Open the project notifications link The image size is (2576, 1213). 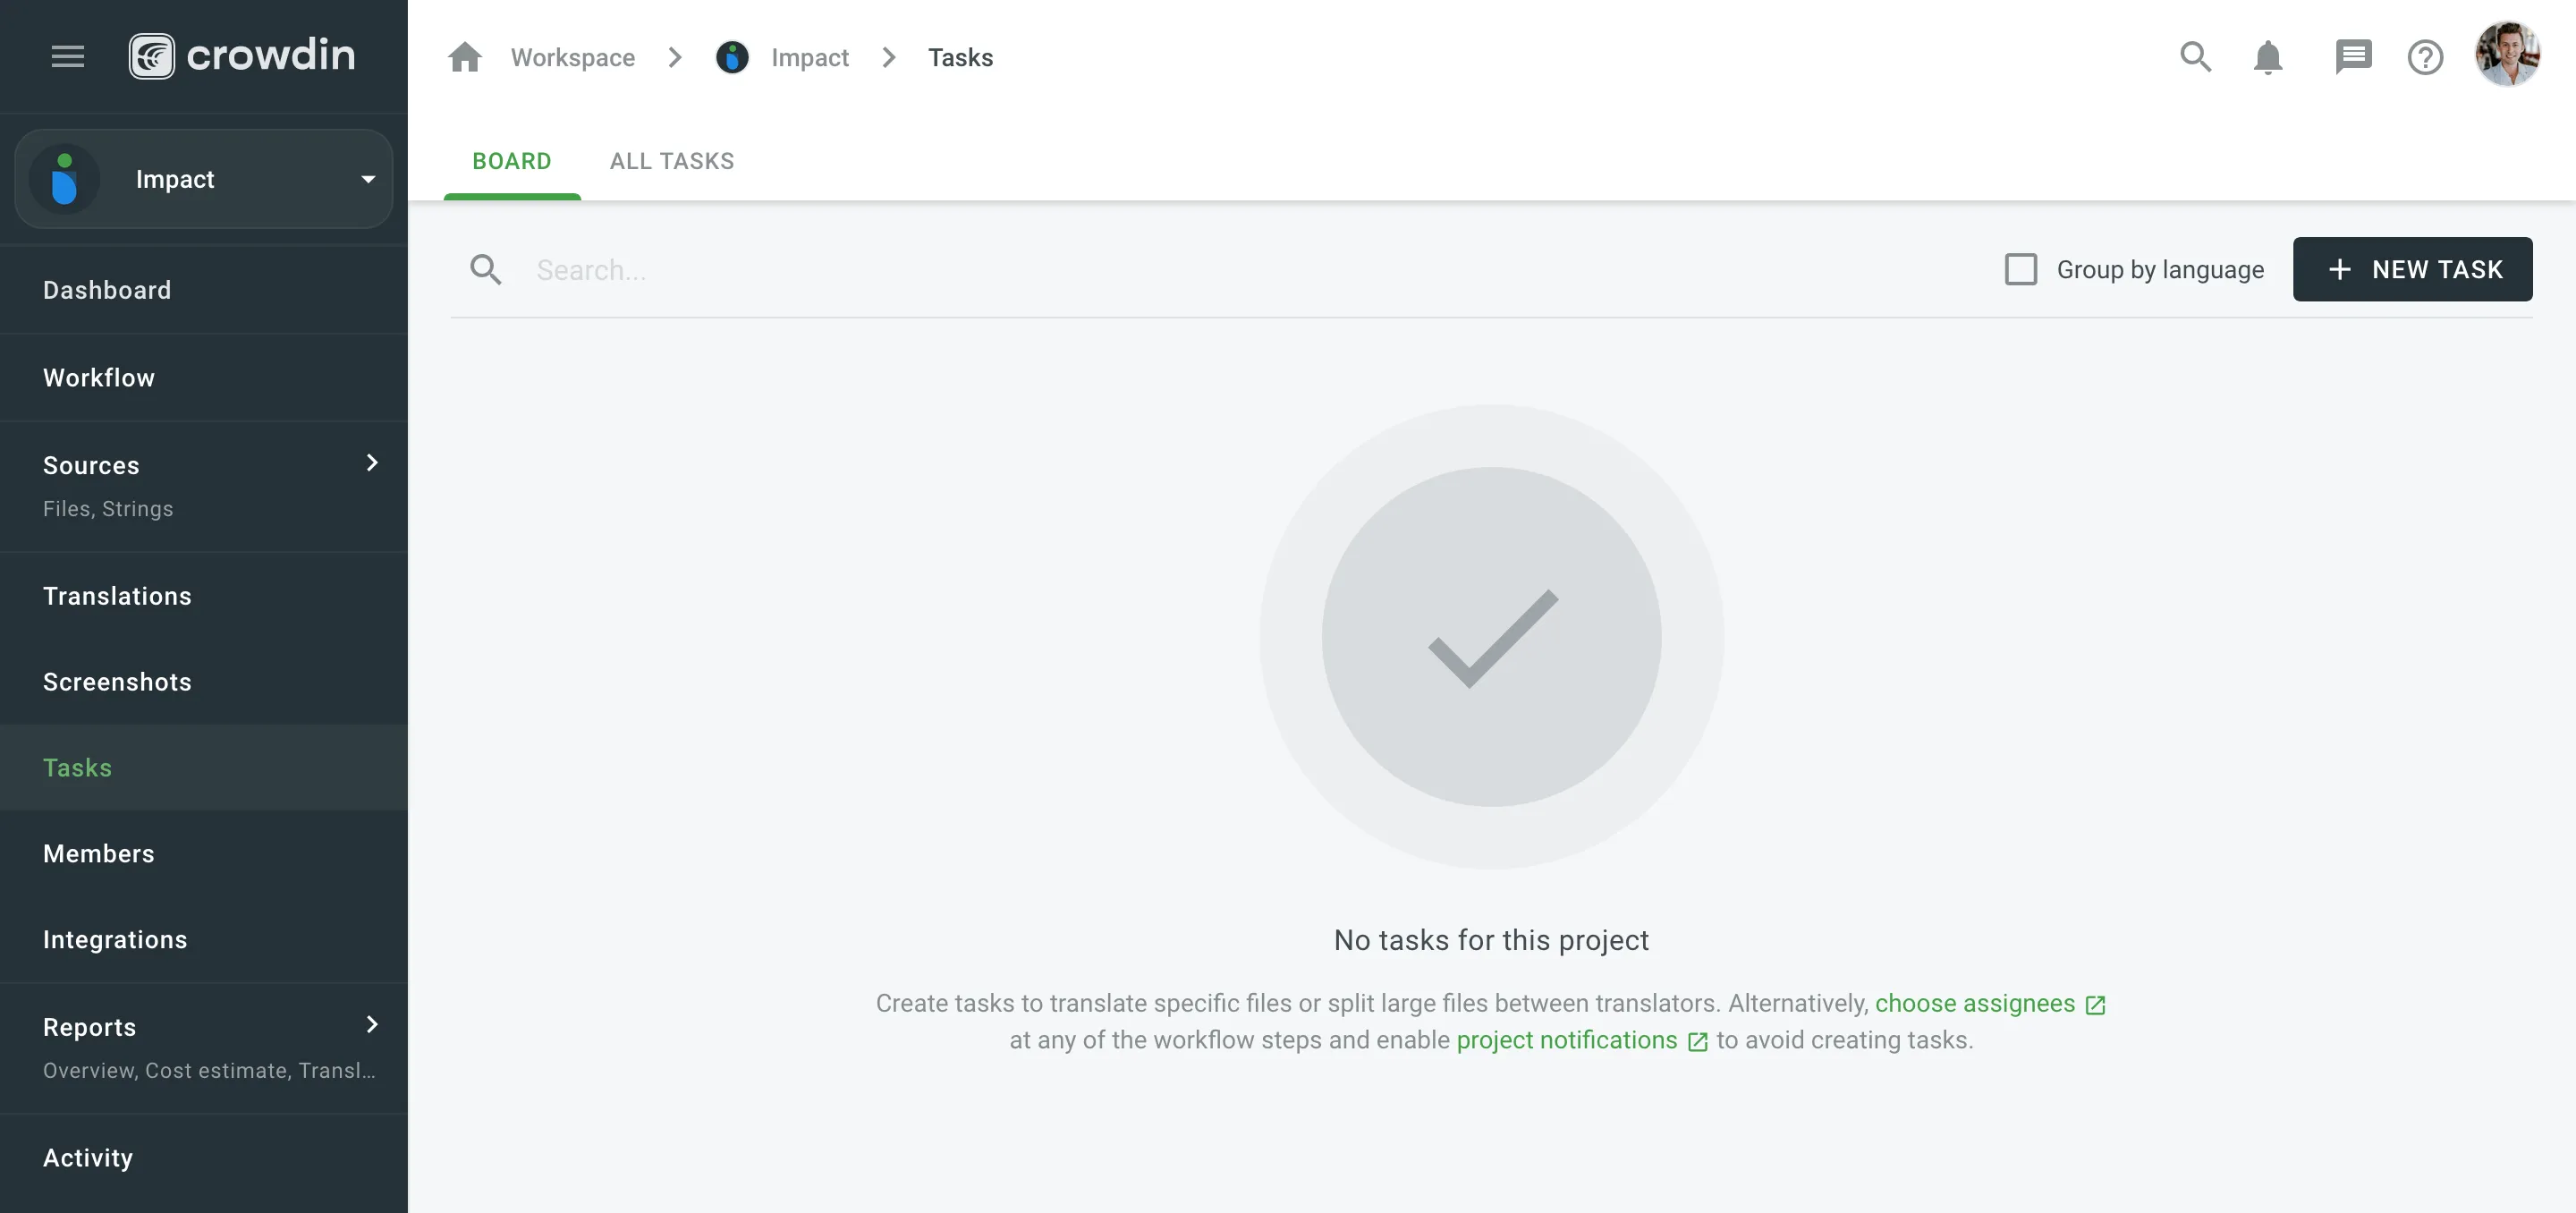(x=1566, y=1040)
